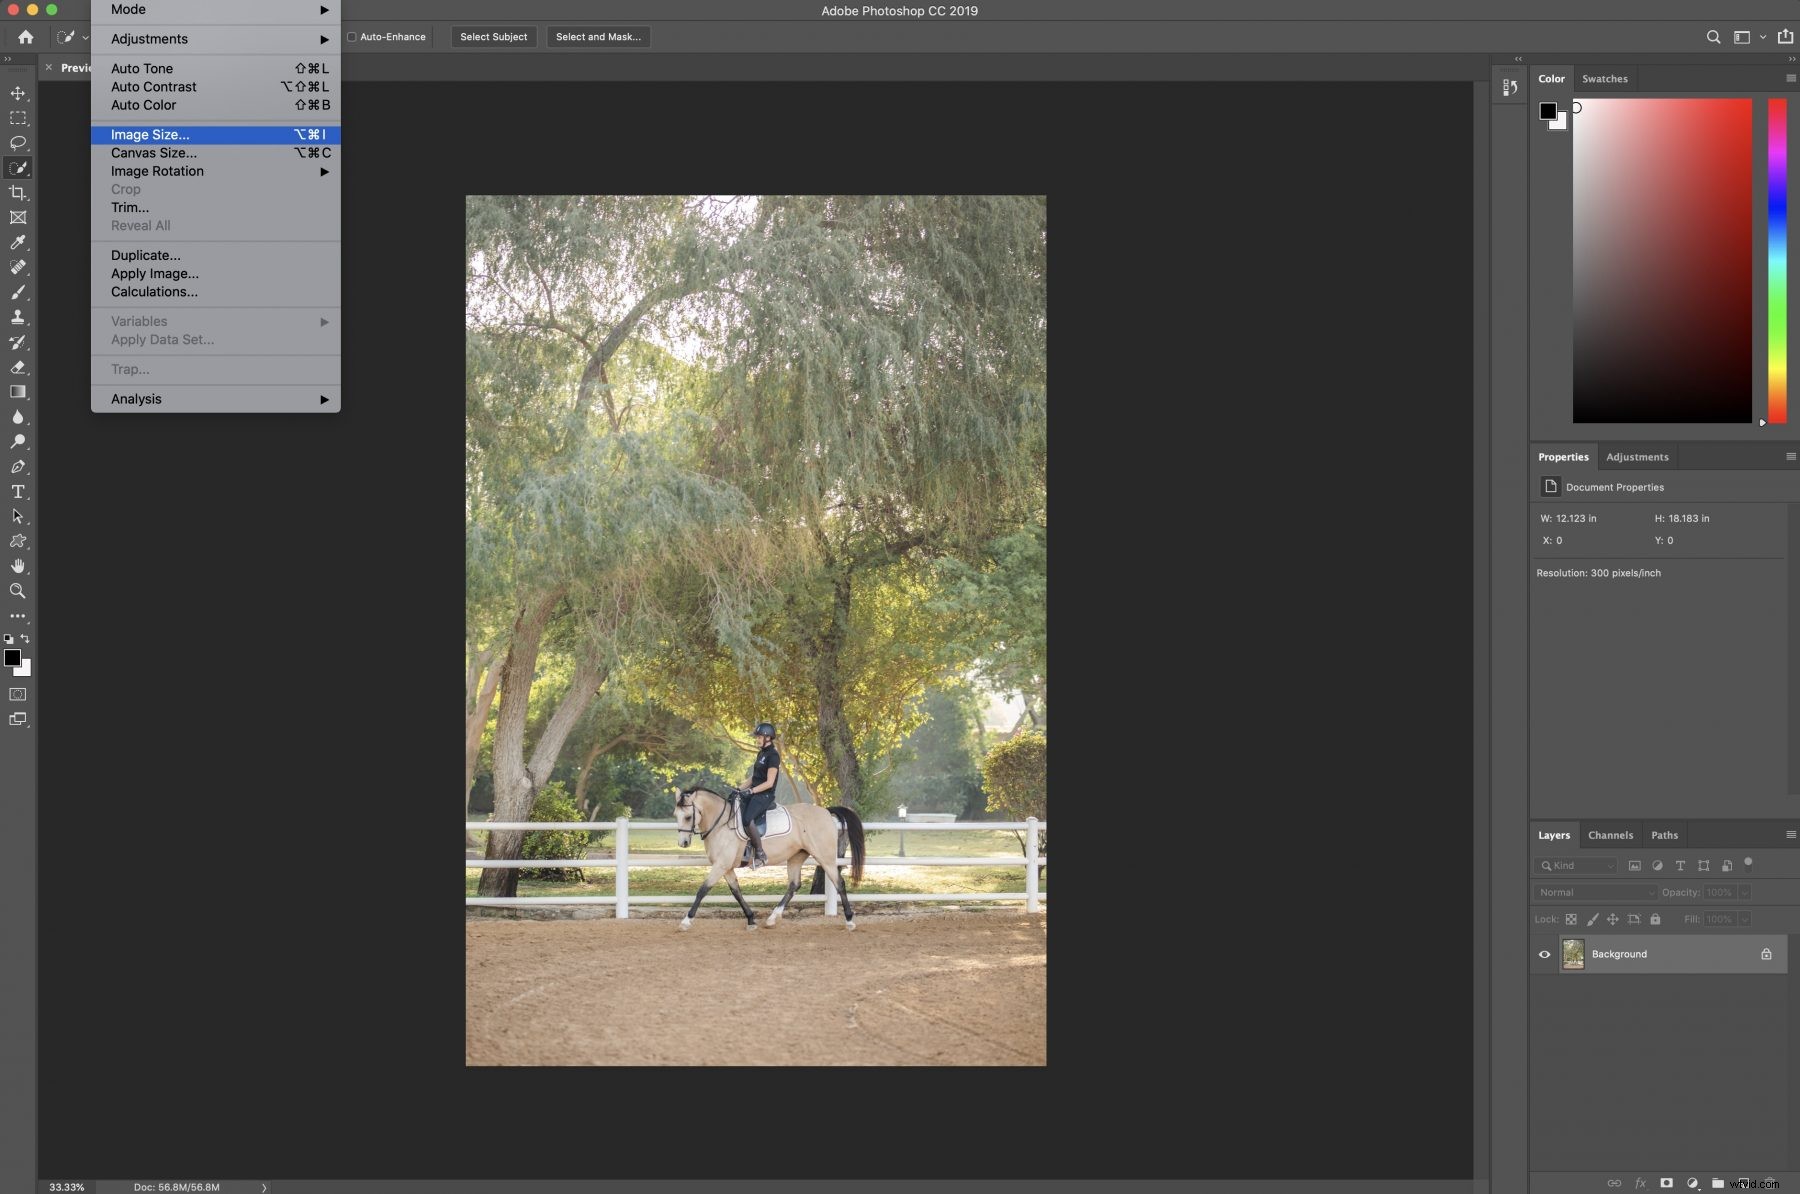Activate the Crop tool

tap(18, 193)
